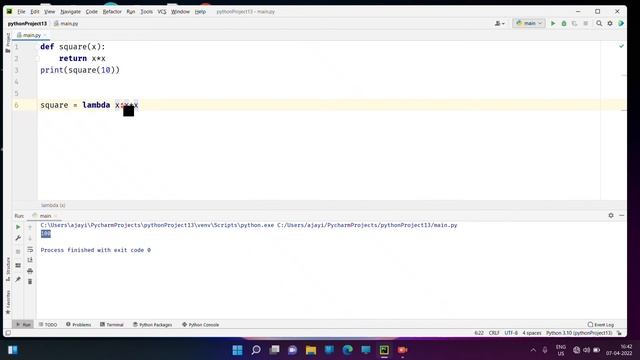Open the Edit menu
Screen dimensions: 640x360
(x=35, y=11)
